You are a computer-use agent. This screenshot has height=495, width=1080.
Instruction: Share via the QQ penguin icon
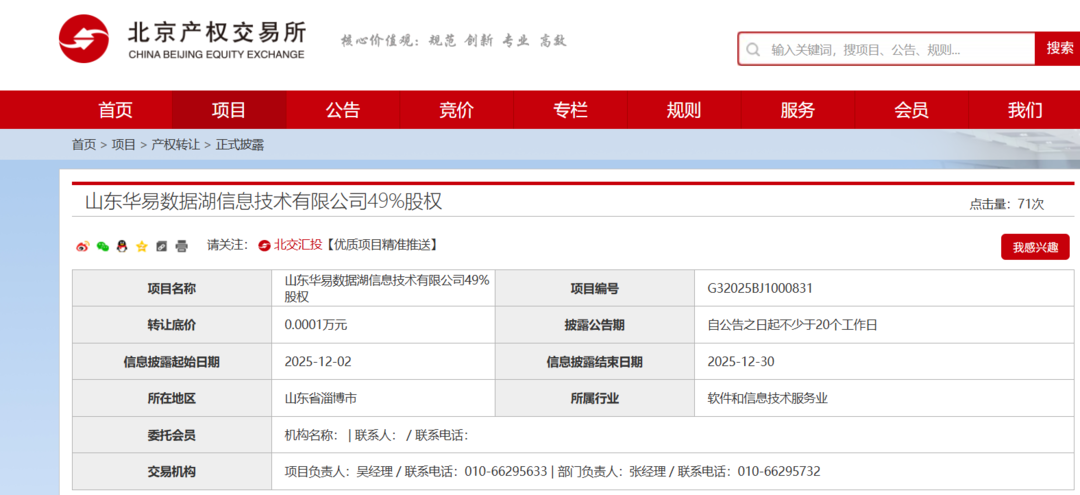tap(122, 246)
